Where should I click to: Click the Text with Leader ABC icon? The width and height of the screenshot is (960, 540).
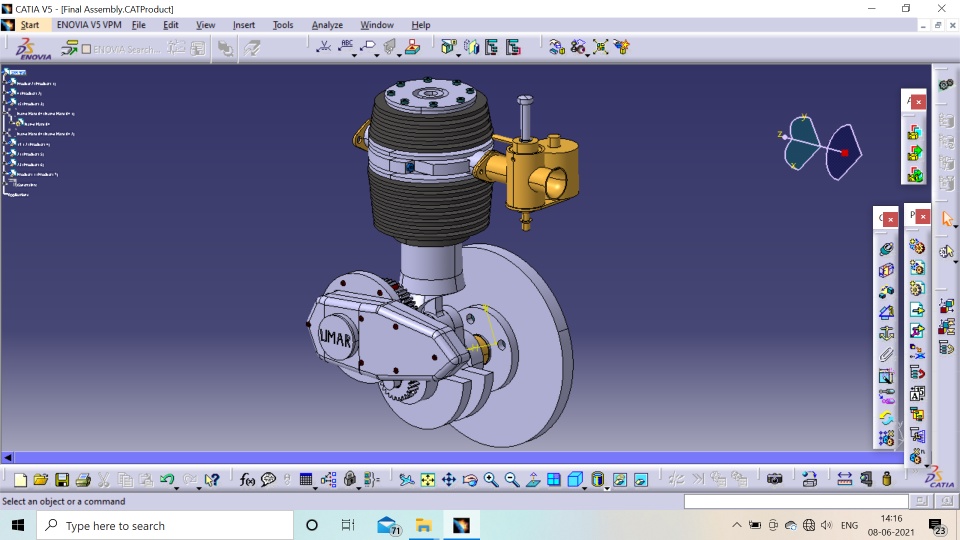(347, 46)
